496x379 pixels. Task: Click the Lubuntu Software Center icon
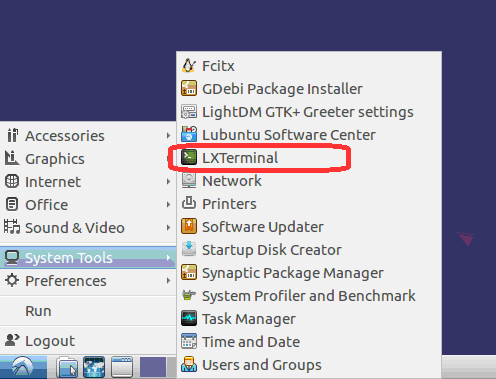coord(189,135)
